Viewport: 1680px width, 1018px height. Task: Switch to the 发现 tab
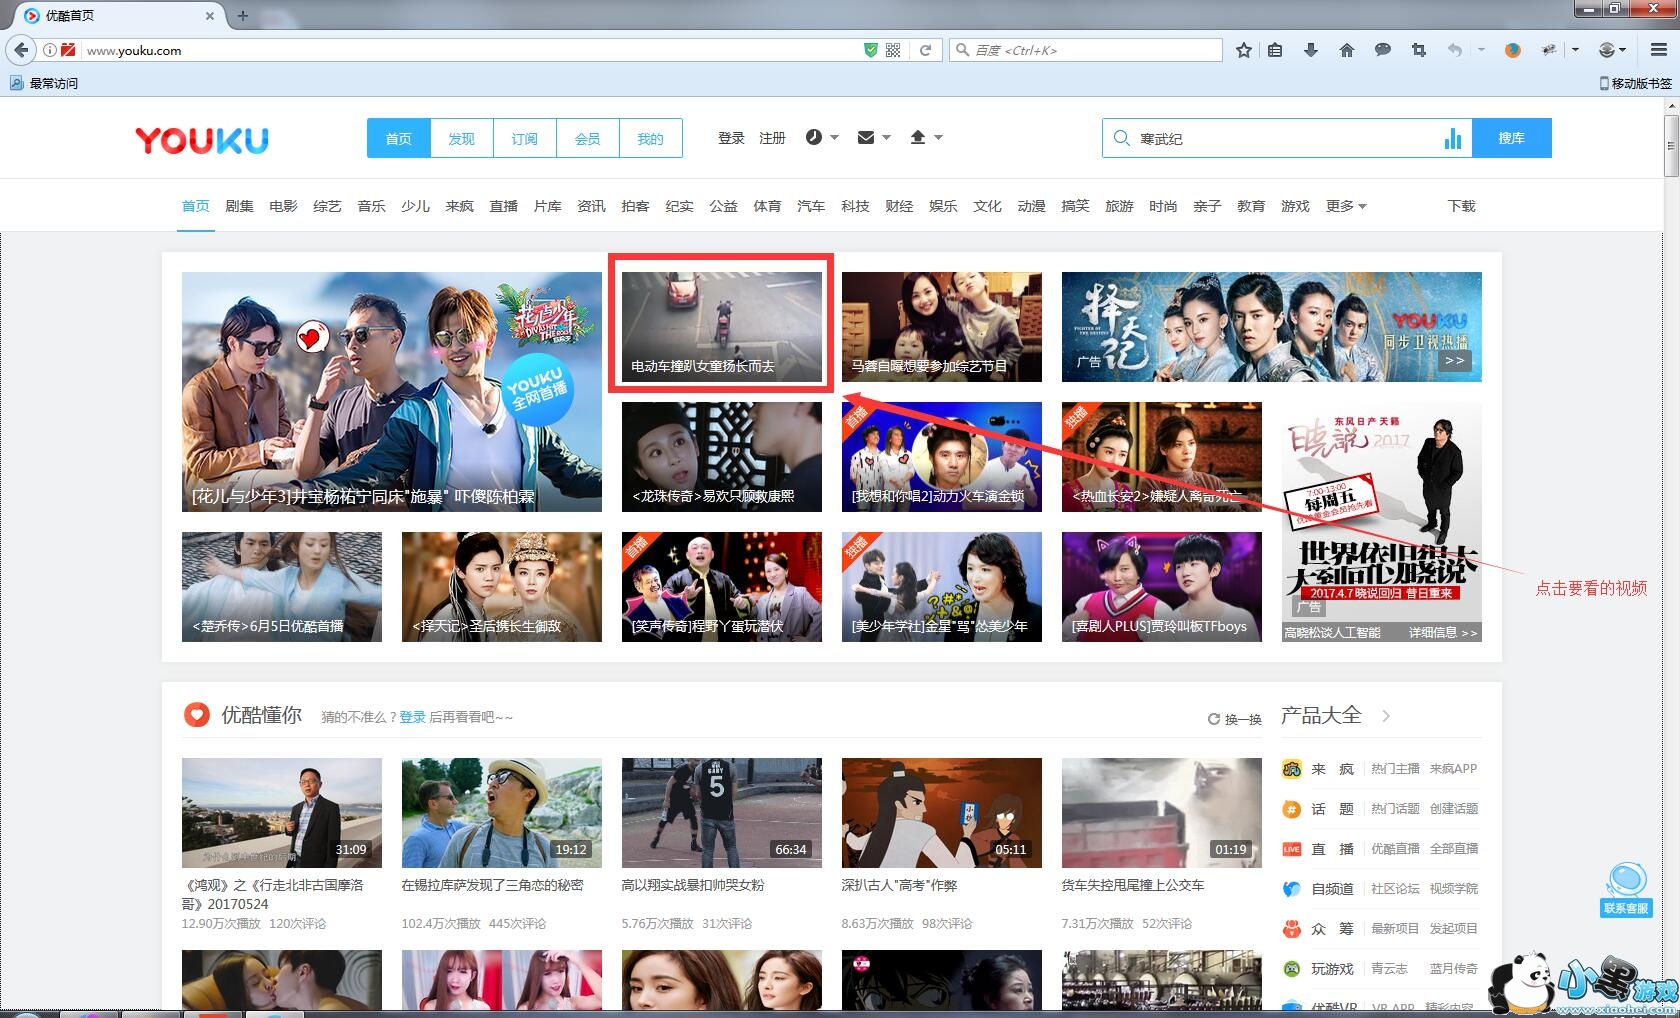point(461,138)
